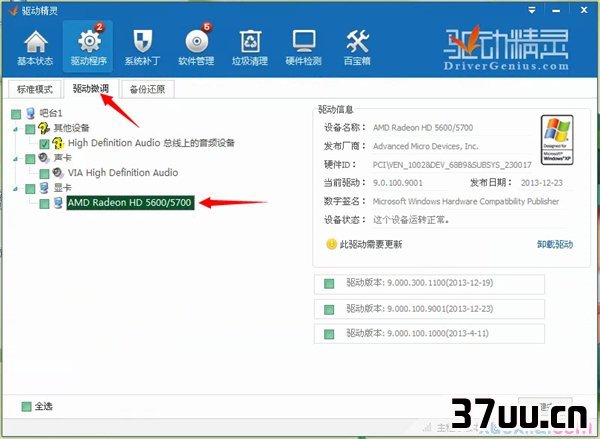Open the 软件管理 disc section

(x=196, y=48)
